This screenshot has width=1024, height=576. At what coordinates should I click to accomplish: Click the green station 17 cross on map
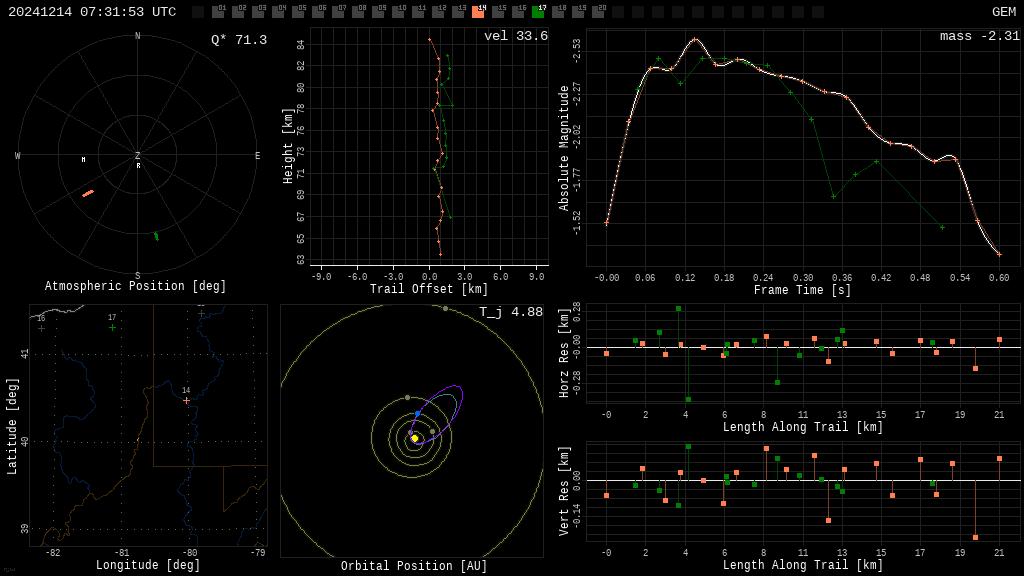click(112, 327)
